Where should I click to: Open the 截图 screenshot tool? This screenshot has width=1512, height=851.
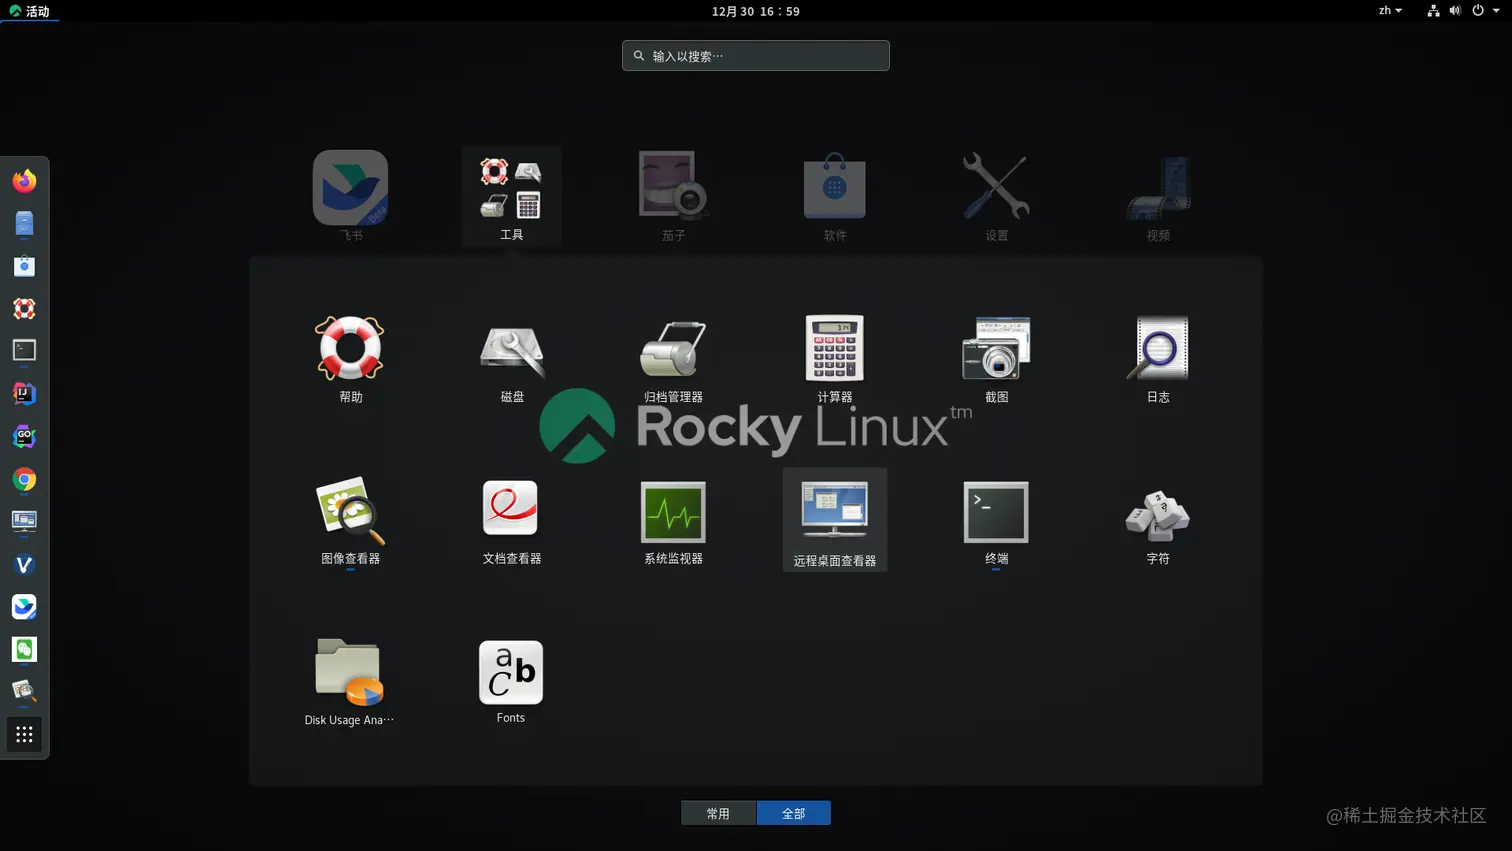tap(996, 358)
